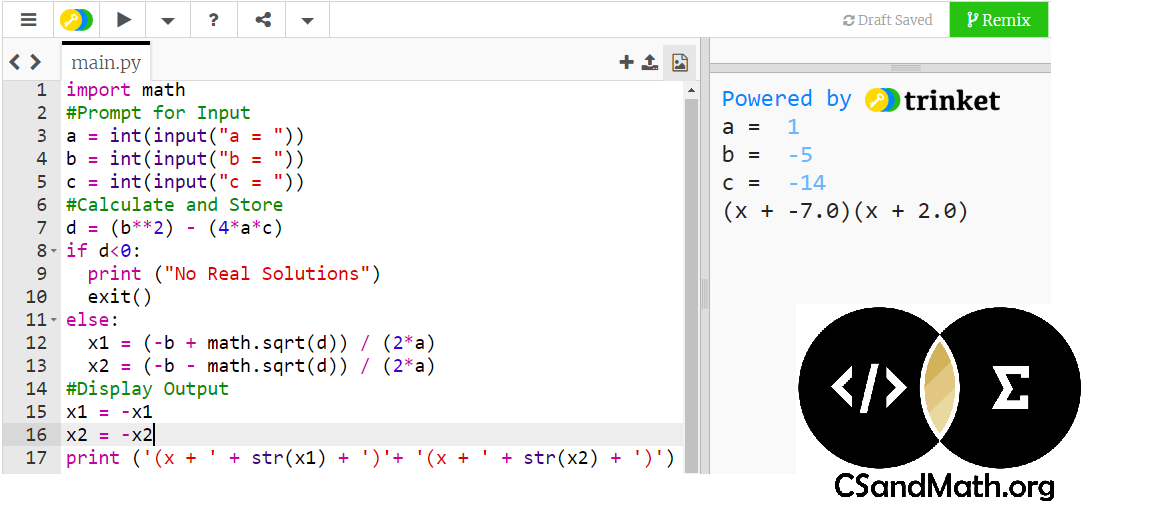The height and width of the screenshot is (517, 1175).
Task: Add a new file with the plus icon
Action: click(x=626, y=62)
